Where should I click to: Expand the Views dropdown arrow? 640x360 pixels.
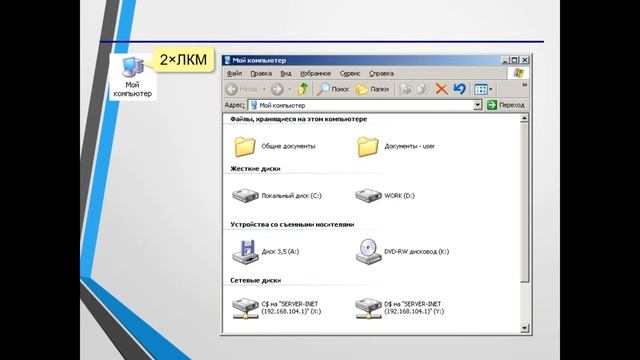pos(491,89)
